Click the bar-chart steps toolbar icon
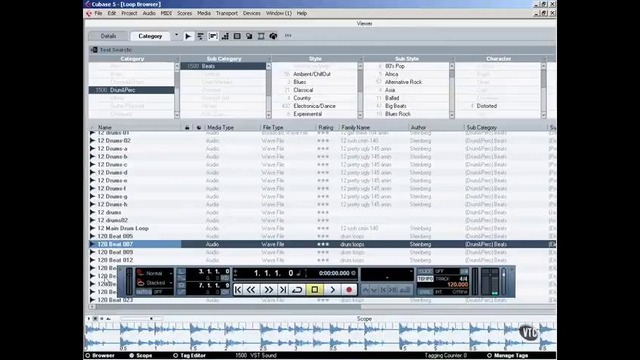640x360 pixels. (x=225, y=36)
